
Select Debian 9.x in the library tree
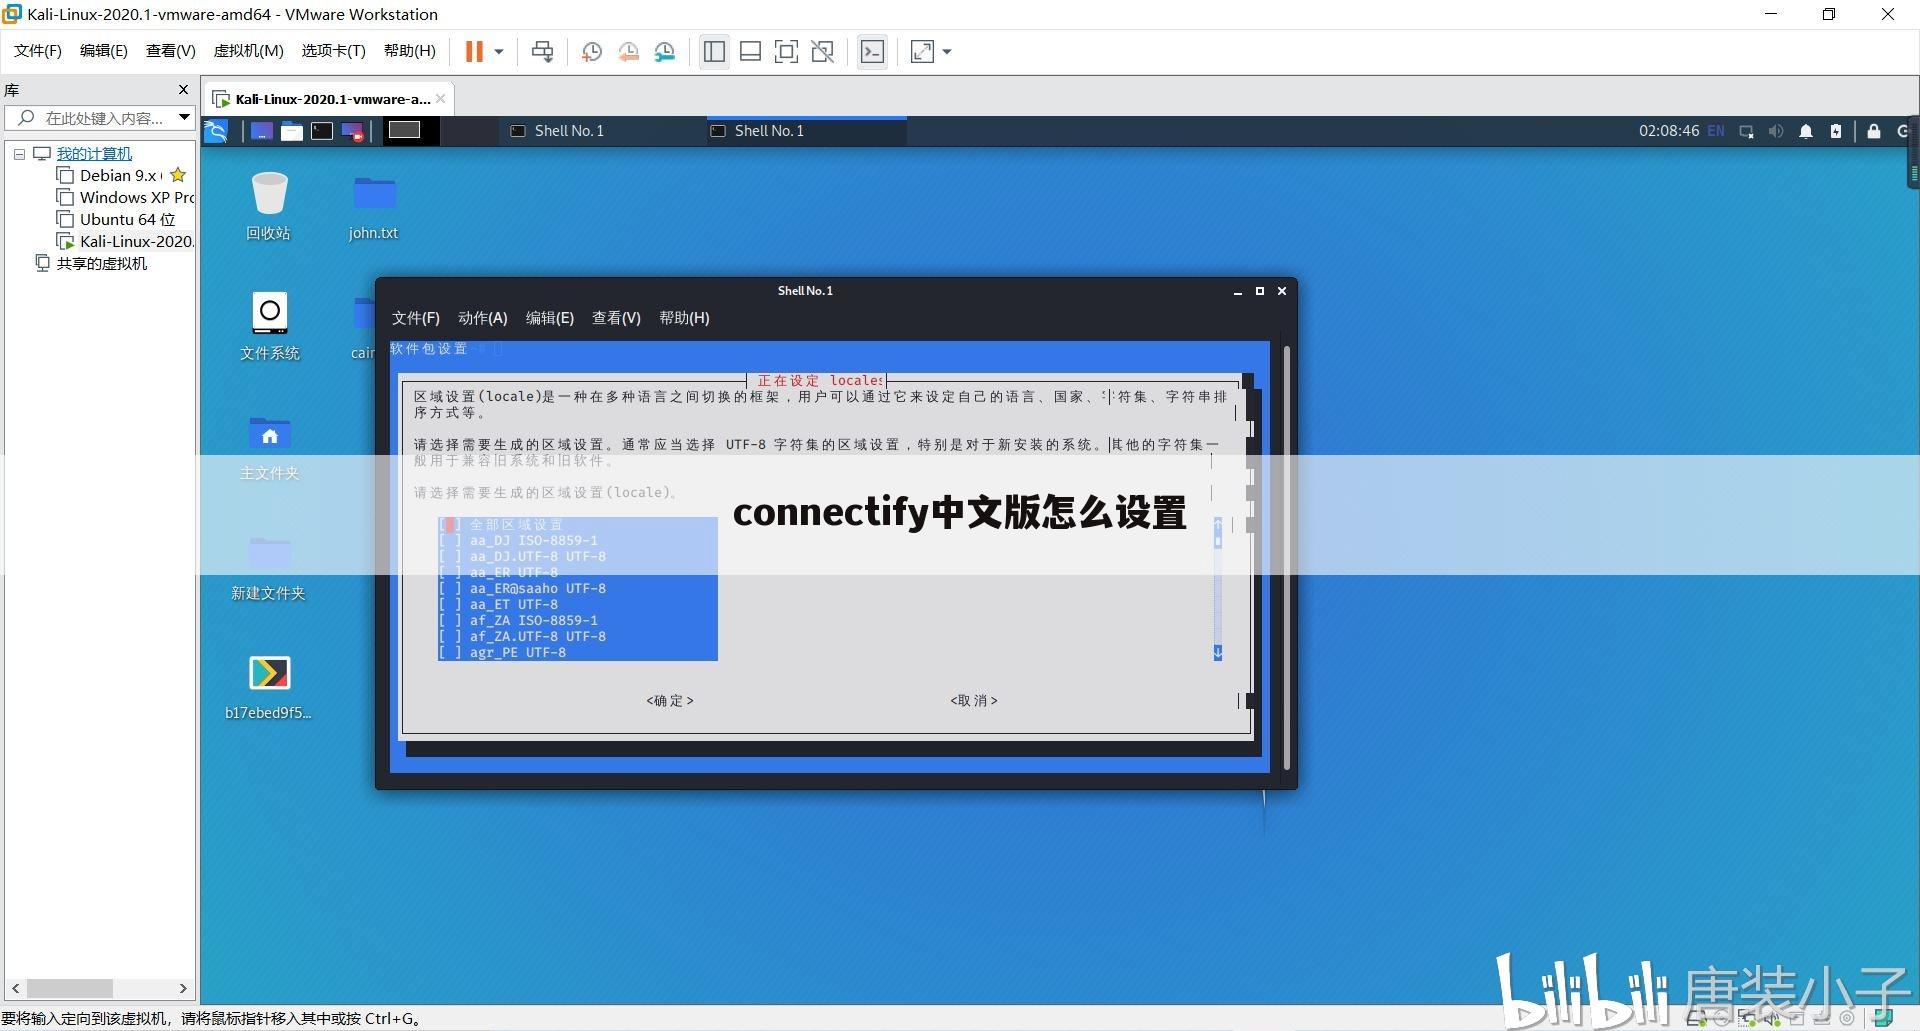(120, 175)
